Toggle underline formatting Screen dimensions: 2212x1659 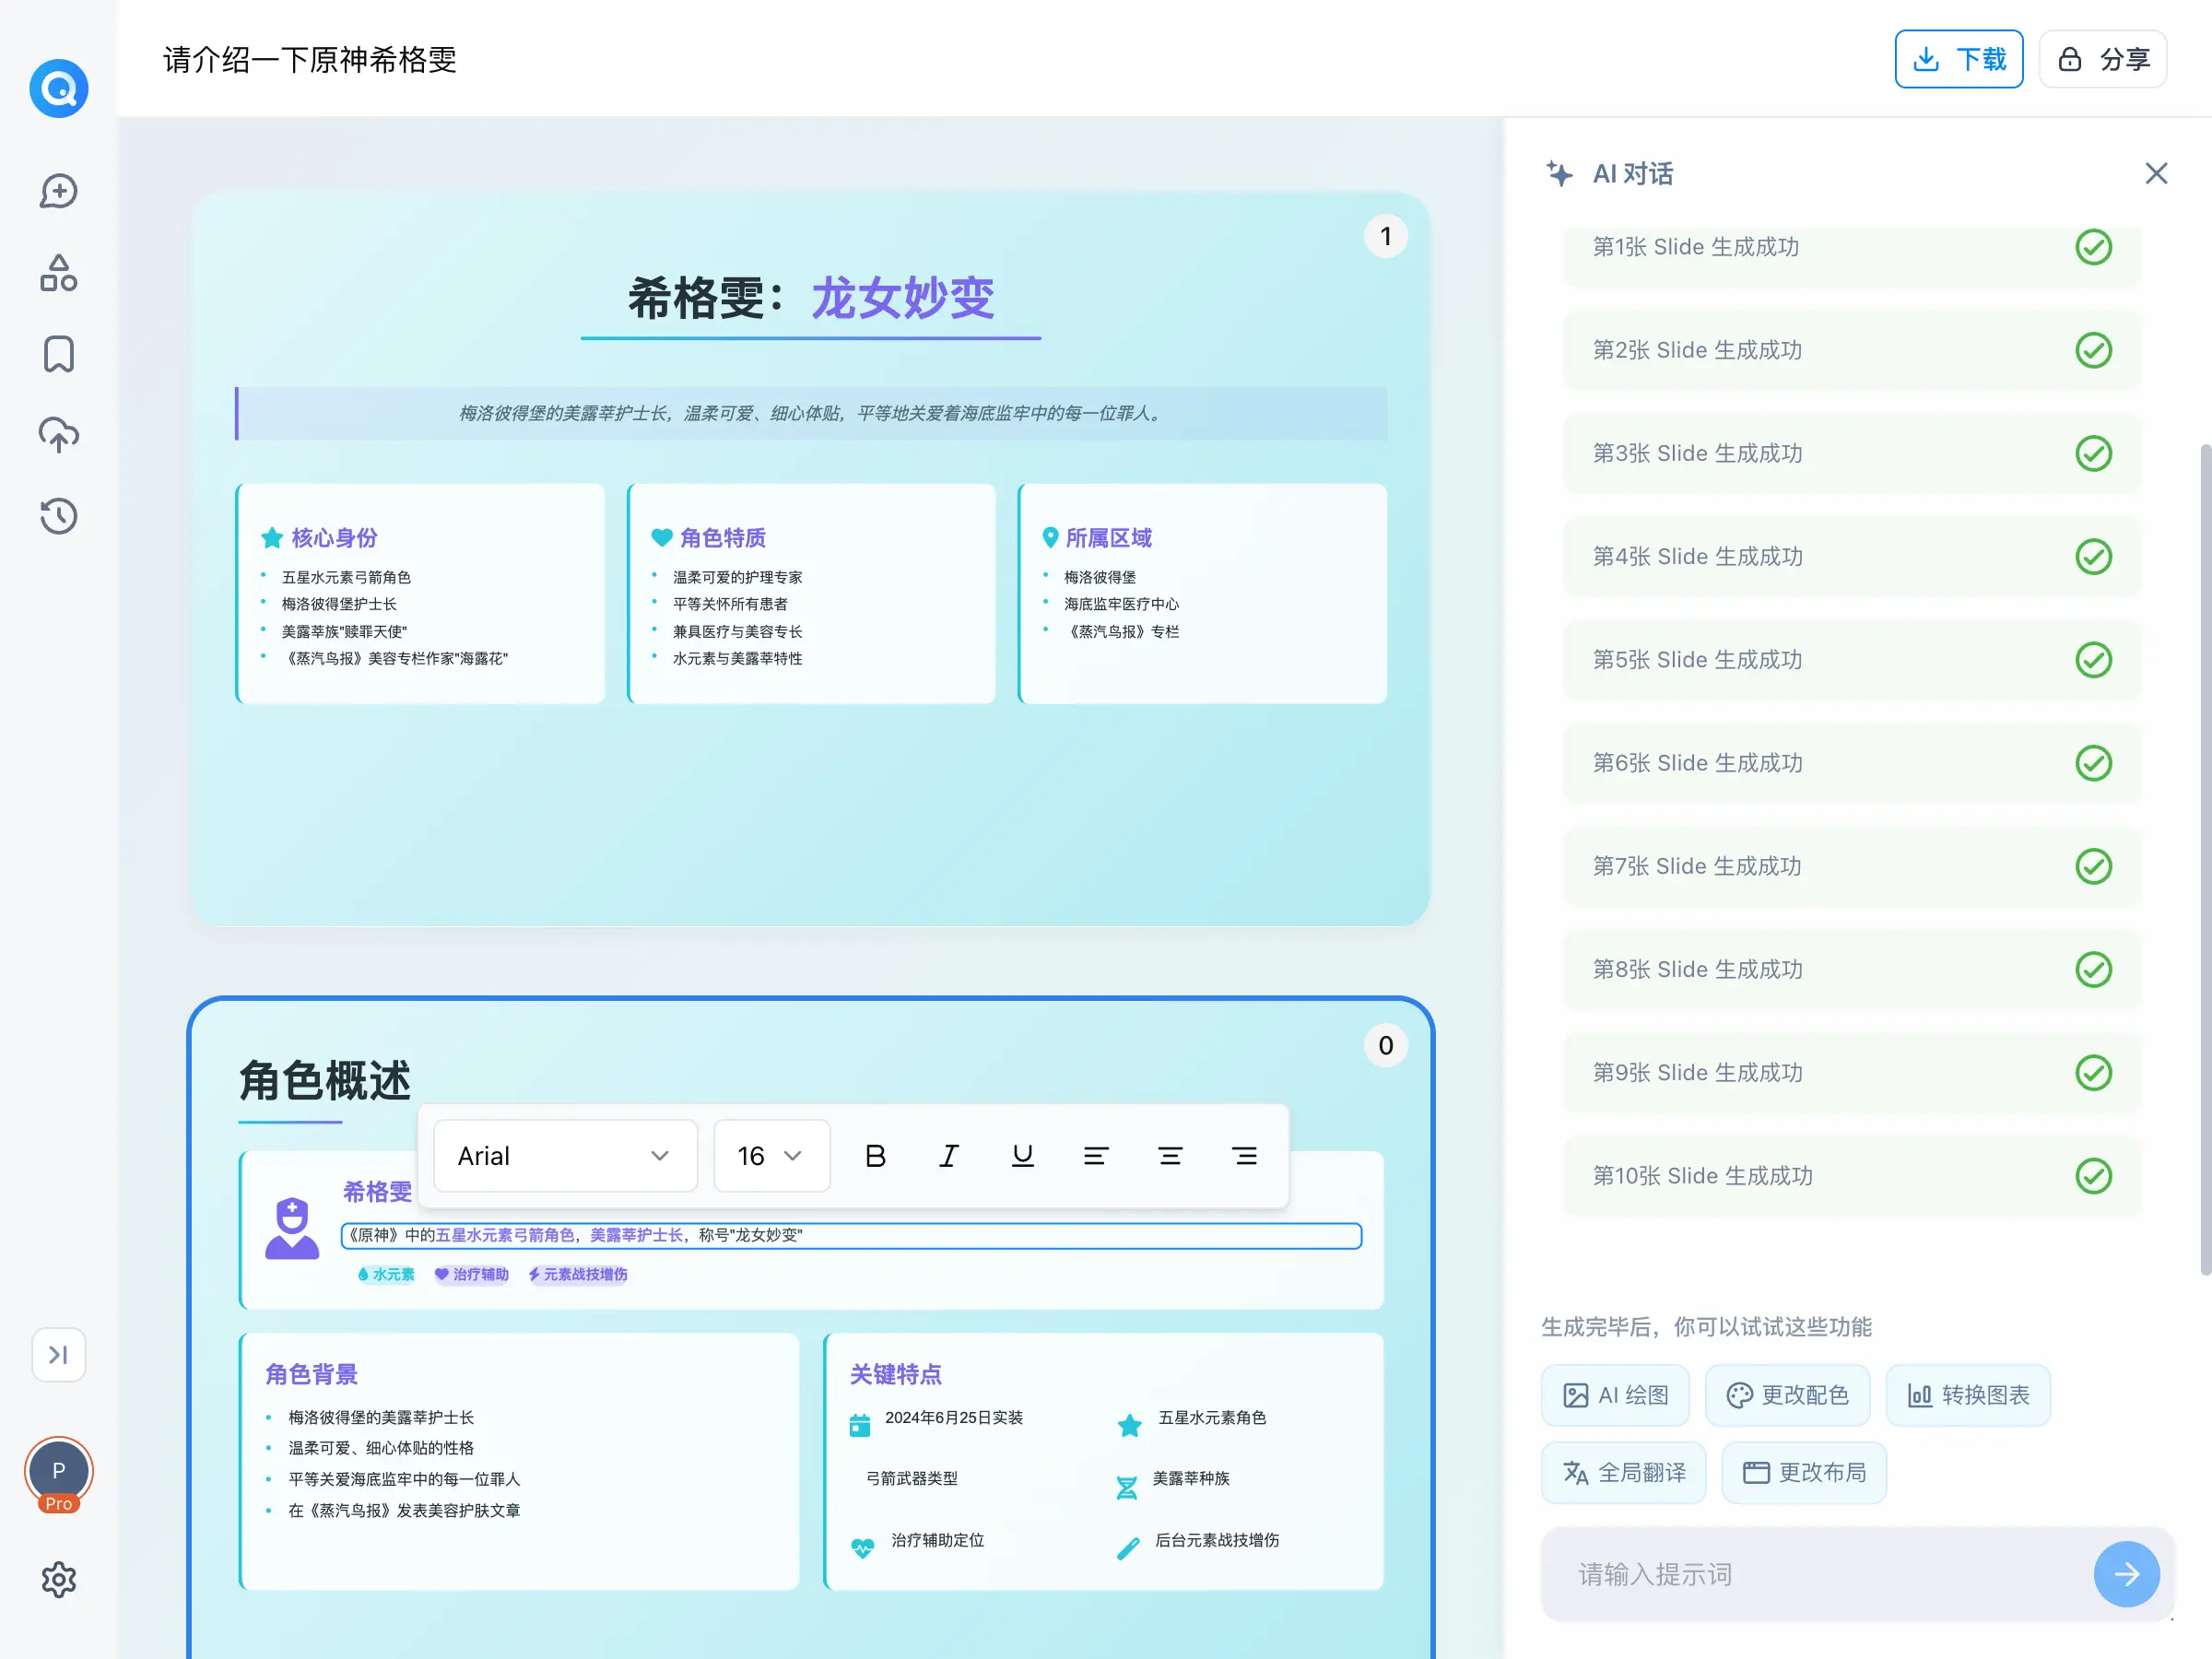click(x=1022, y=1156)
